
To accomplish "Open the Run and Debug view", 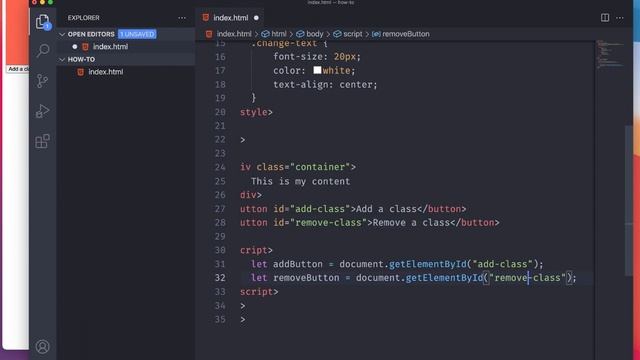I will pyautogui.click(x=42, y=111).
